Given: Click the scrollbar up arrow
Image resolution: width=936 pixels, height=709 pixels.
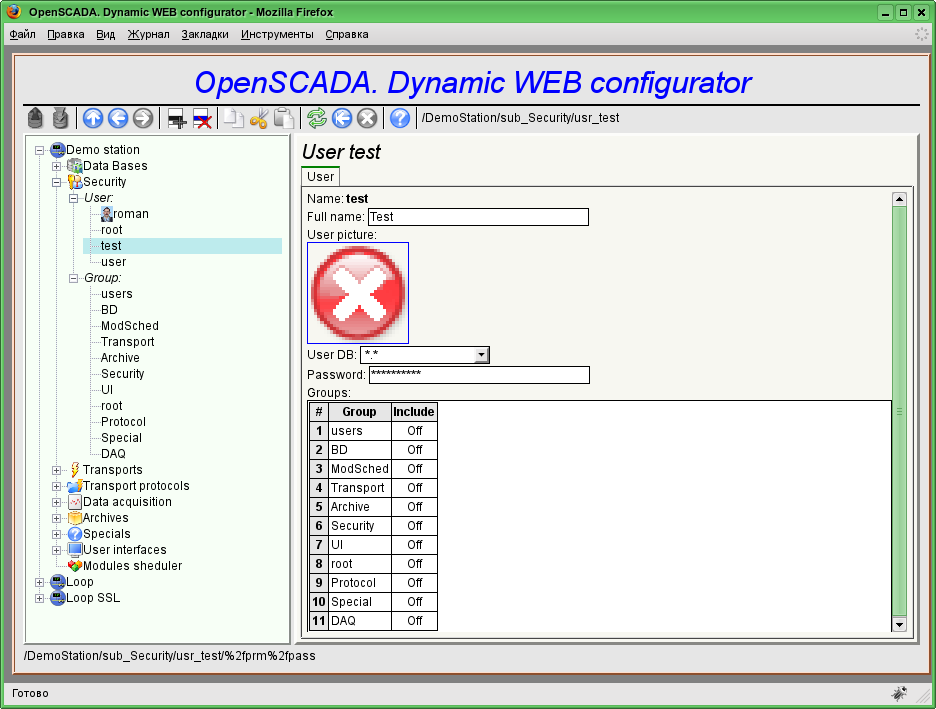Looking at the screenshot, I should [x=899, y=199].
